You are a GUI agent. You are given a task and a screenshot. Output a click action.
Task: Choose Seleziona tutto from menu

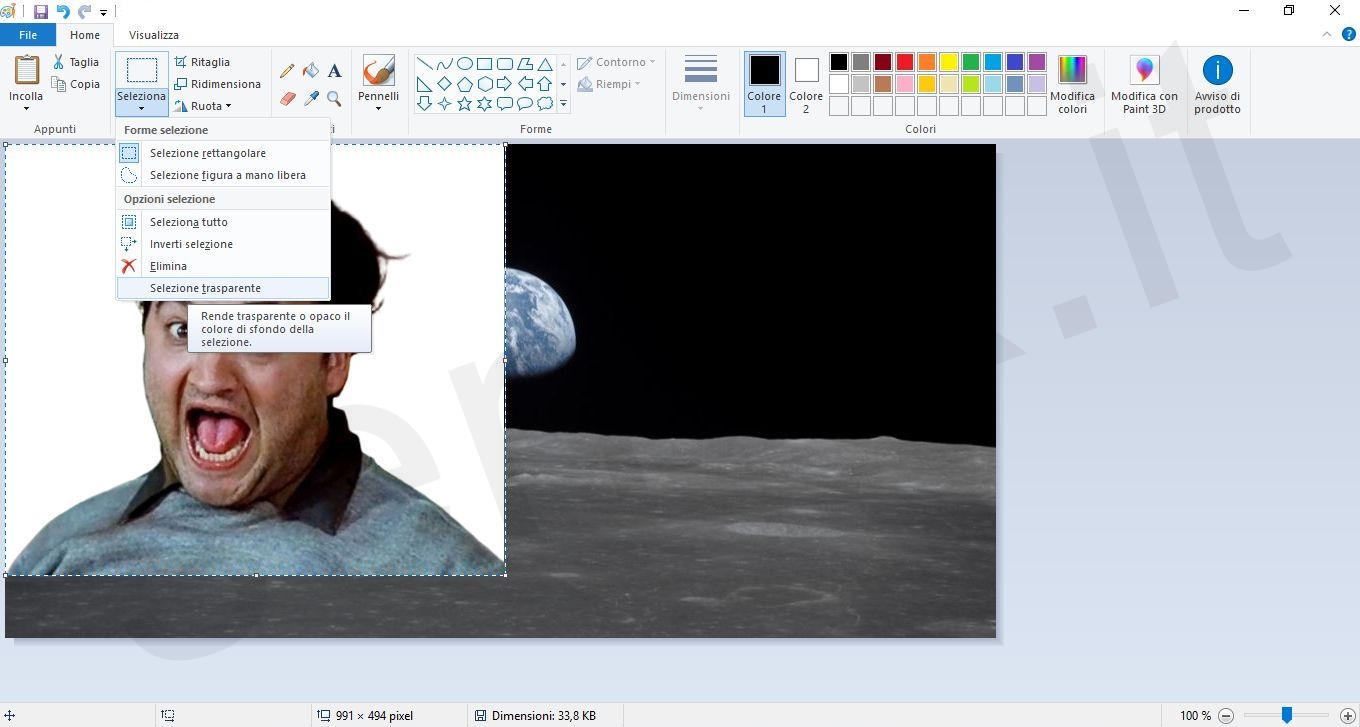pyautogui.click(x=223, y=222)
